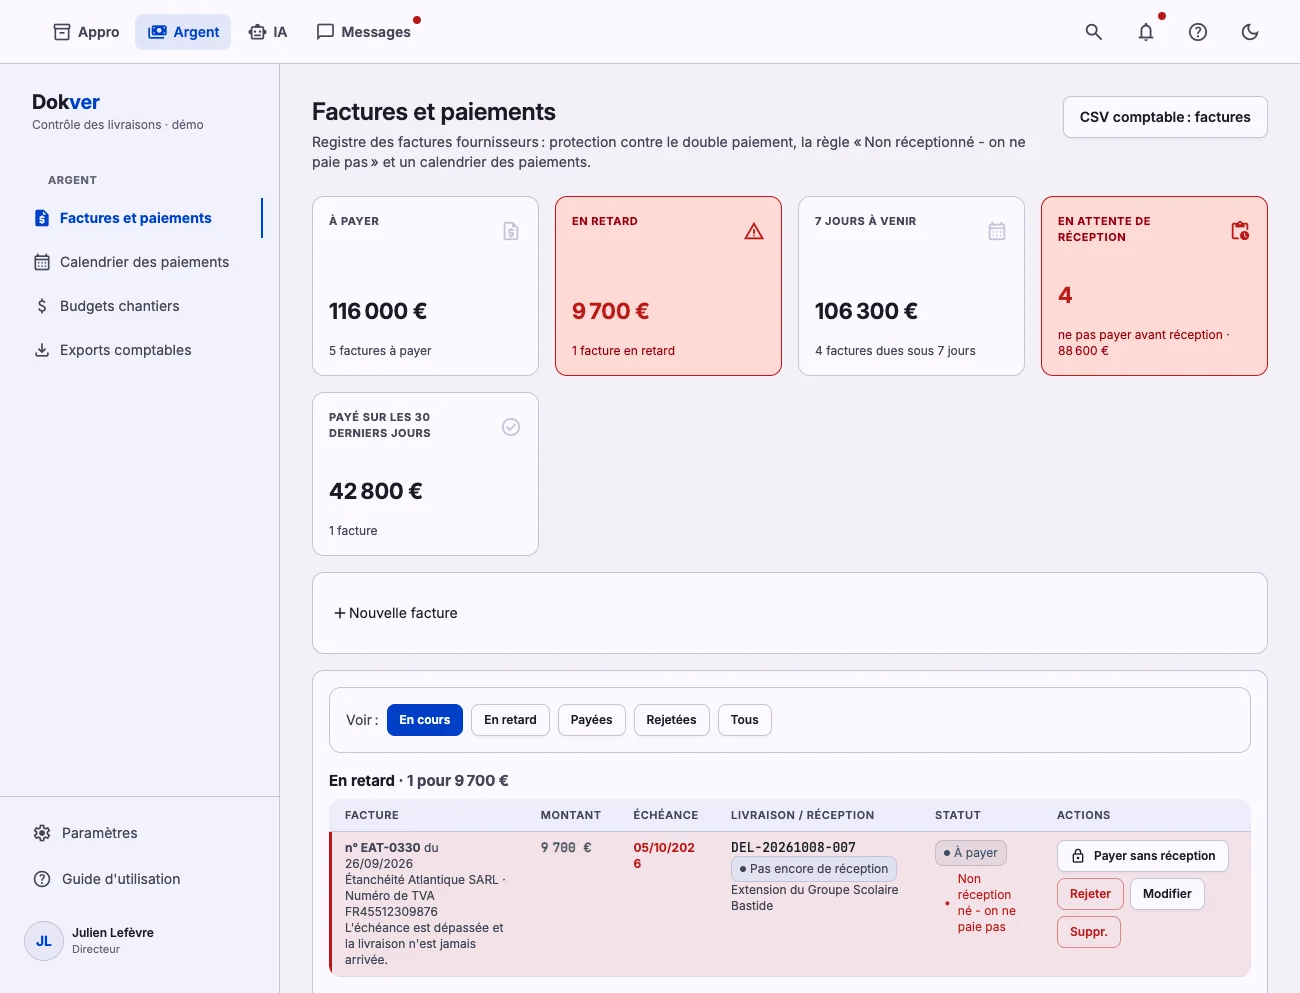Click Payer sans réception button
The image size is (1300, 993).
(1143, 856)
